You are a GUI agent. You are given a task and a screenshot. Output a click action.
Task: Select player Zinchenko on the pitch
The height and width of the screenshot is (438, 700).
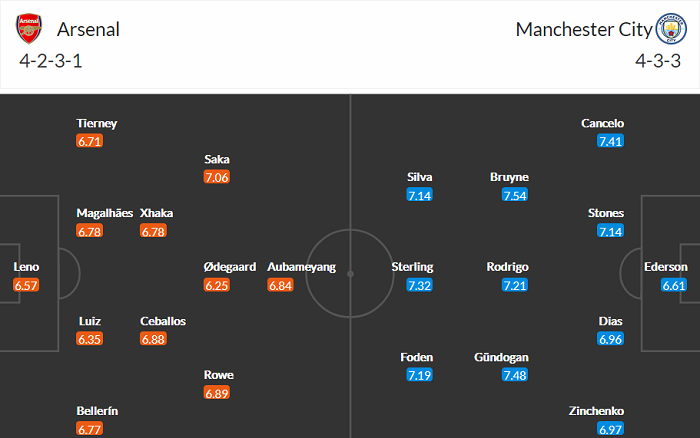tap(595, 410)
